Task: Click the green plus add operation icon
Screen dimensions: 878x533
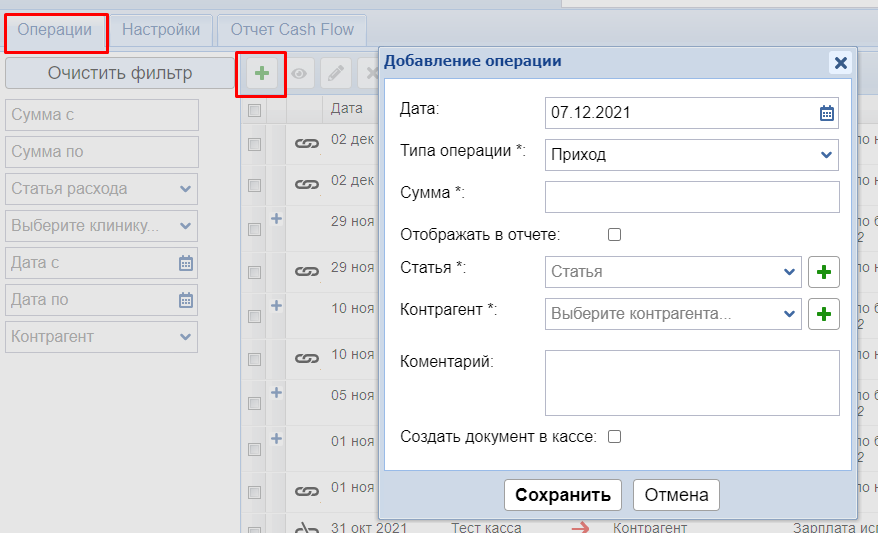Action: [x=261, y=73]
